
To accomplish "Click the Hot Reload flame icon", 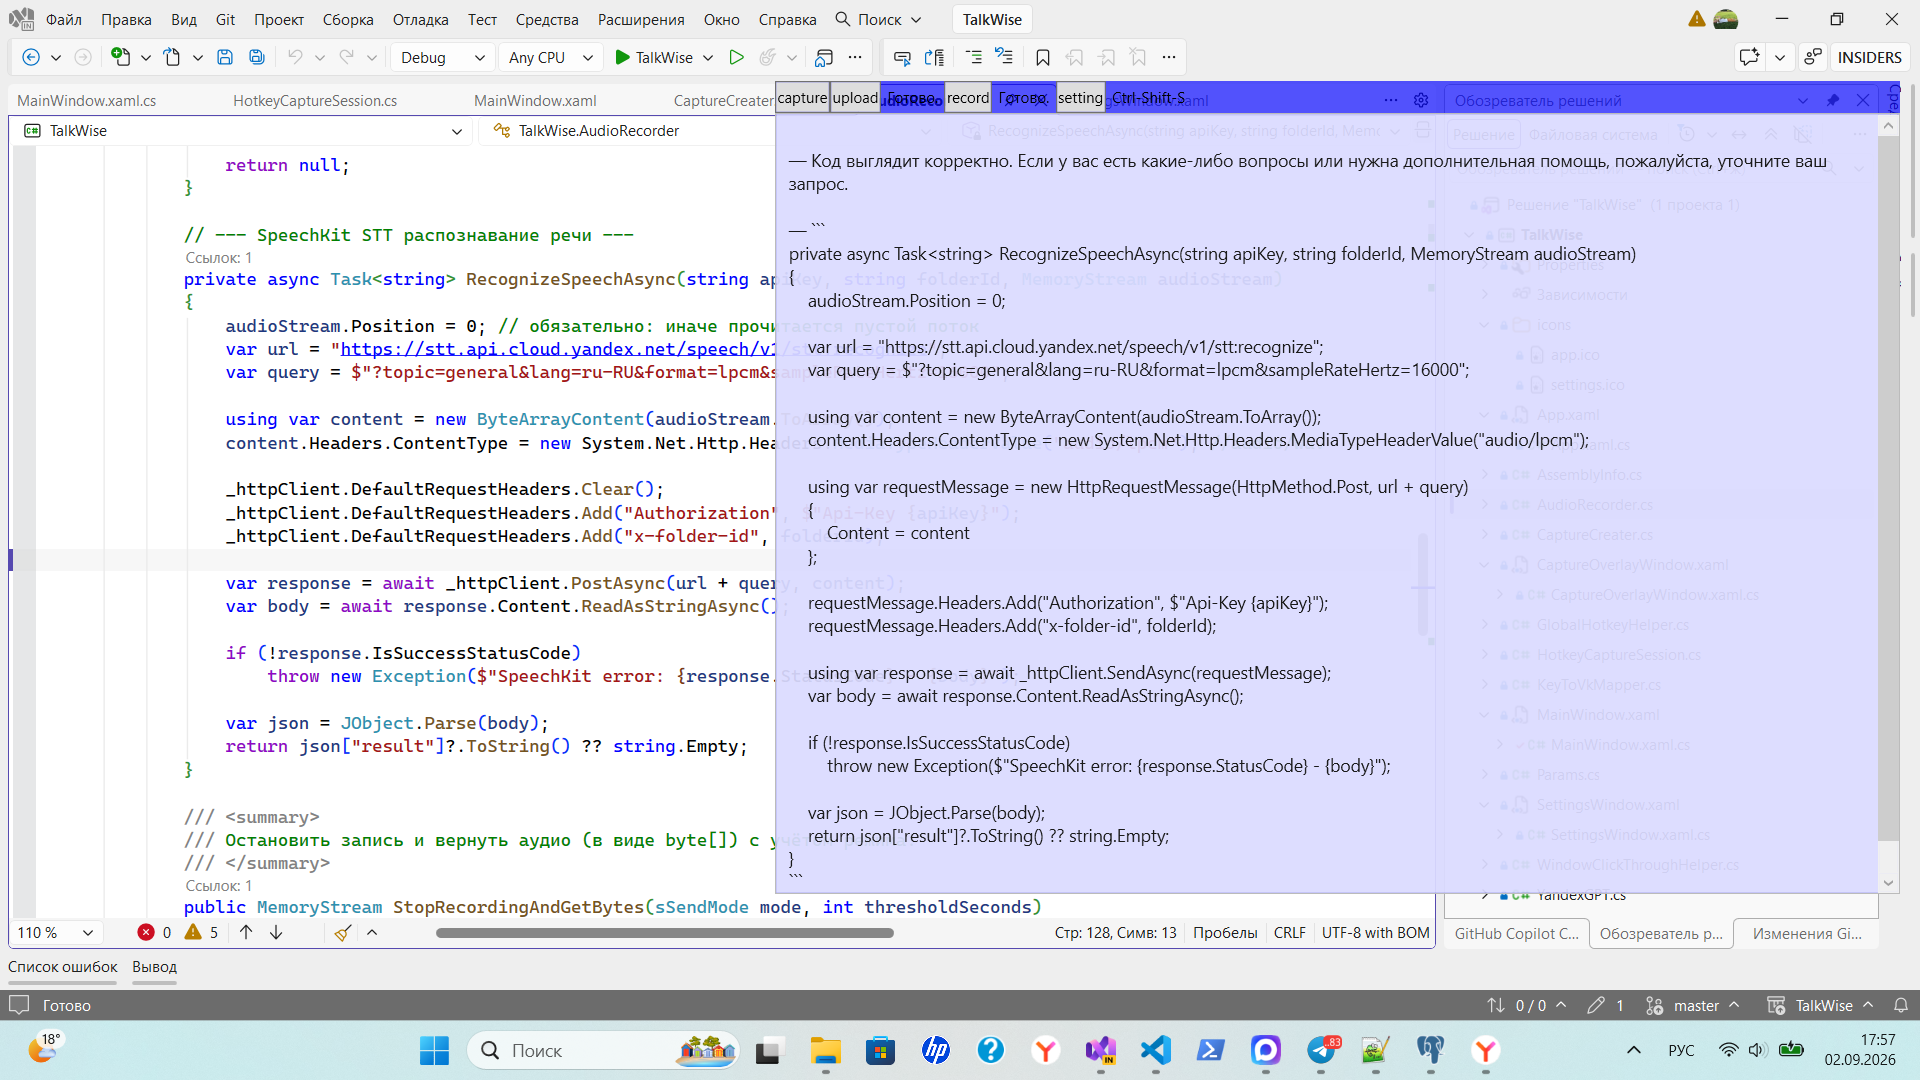I will tap(767, 58).
